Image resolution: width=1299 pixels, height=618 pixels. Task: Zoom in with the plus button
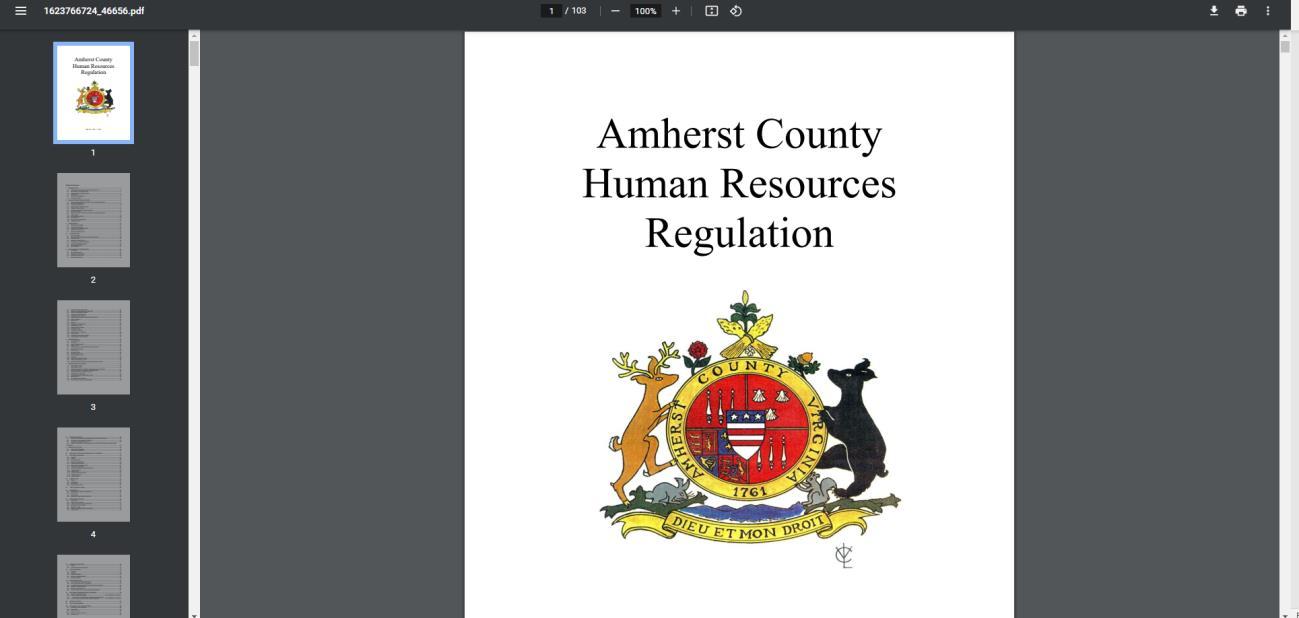click(676, 11)
